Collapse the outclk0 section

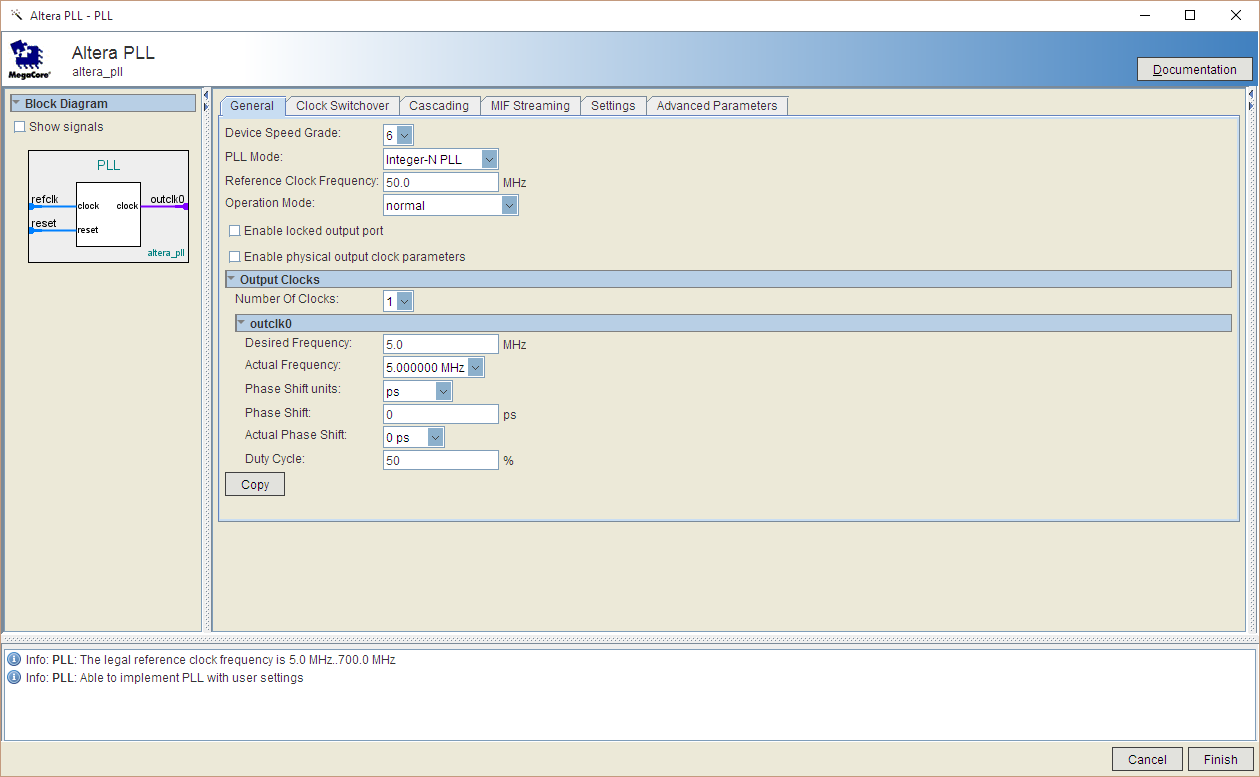(241, 323)
